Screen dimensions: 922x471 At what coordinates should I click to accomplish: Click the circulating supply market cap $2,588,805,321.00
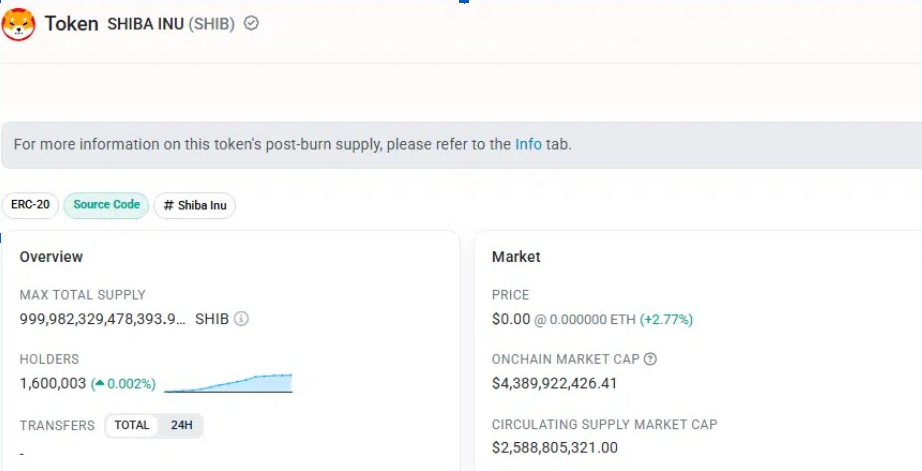tap(554, 447)
